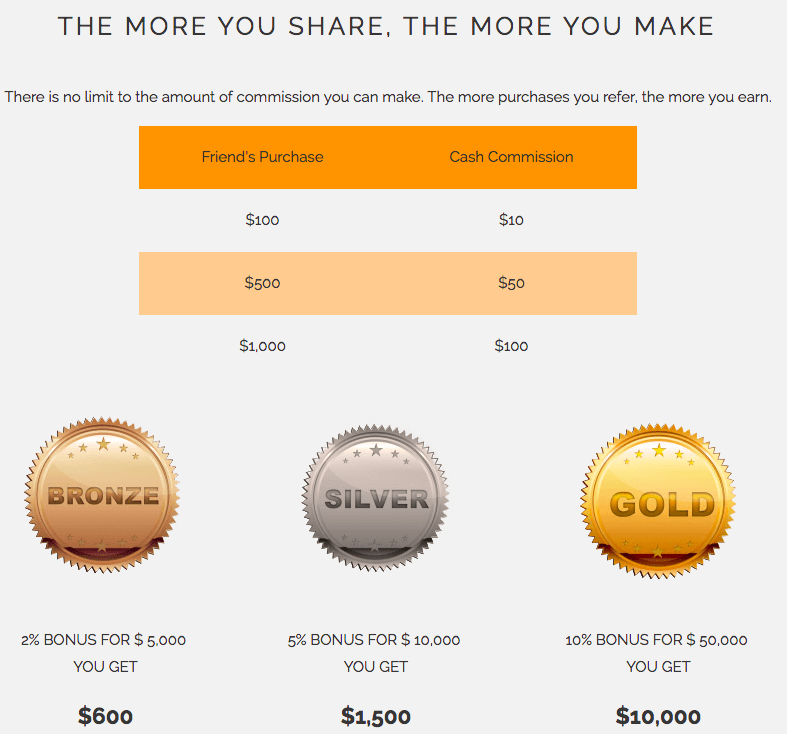The image size is (787, 734).
Task: Click the 5% bonus for $10,000 text
Action: point(374,640)
